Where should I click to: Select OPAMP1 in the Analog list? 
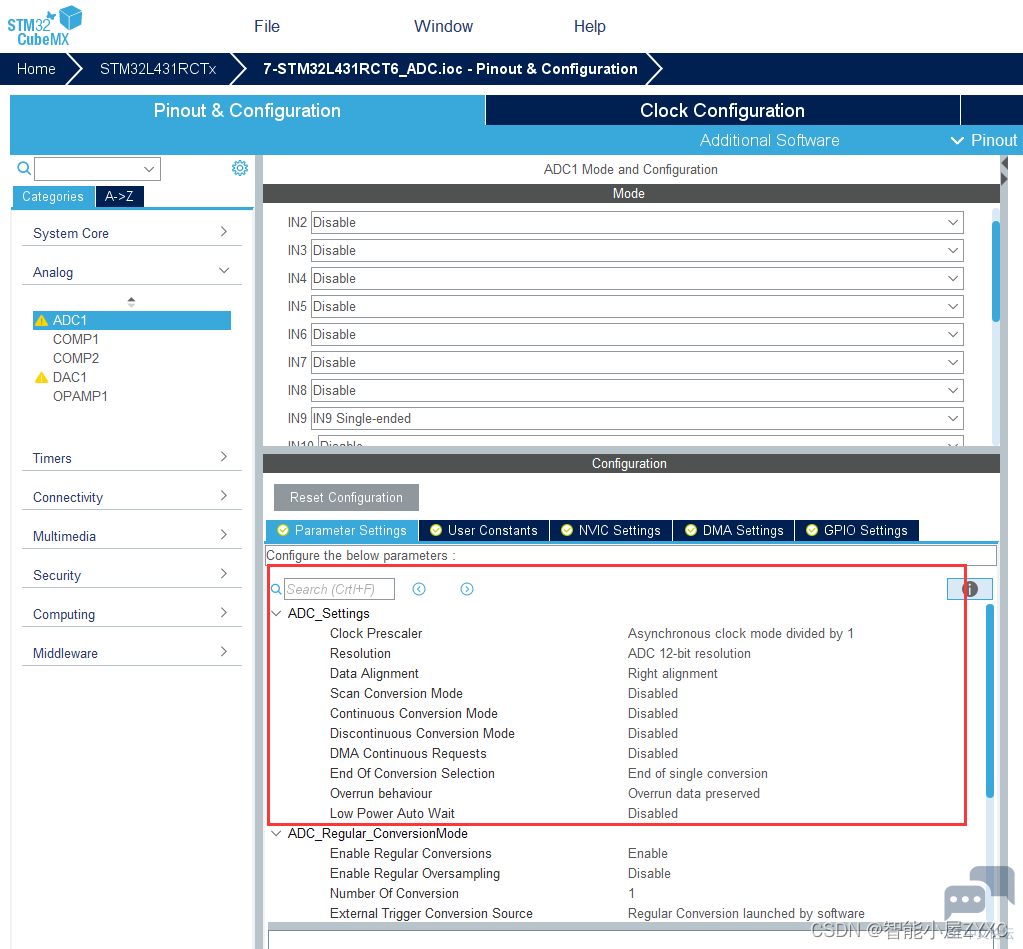pyautogui.click(x=80, y=396)
